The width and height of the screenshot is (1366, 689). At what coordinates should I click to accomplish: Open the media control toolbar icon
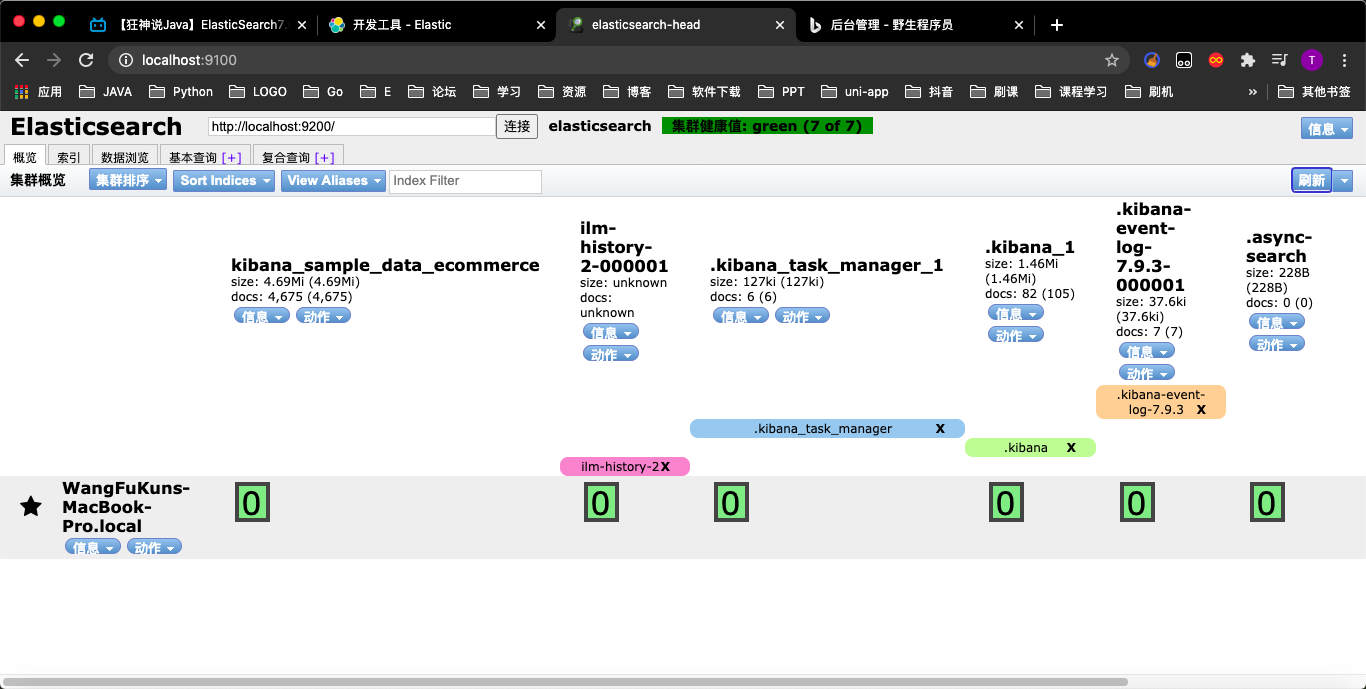pyautogui.click(x=1279, y=60)
